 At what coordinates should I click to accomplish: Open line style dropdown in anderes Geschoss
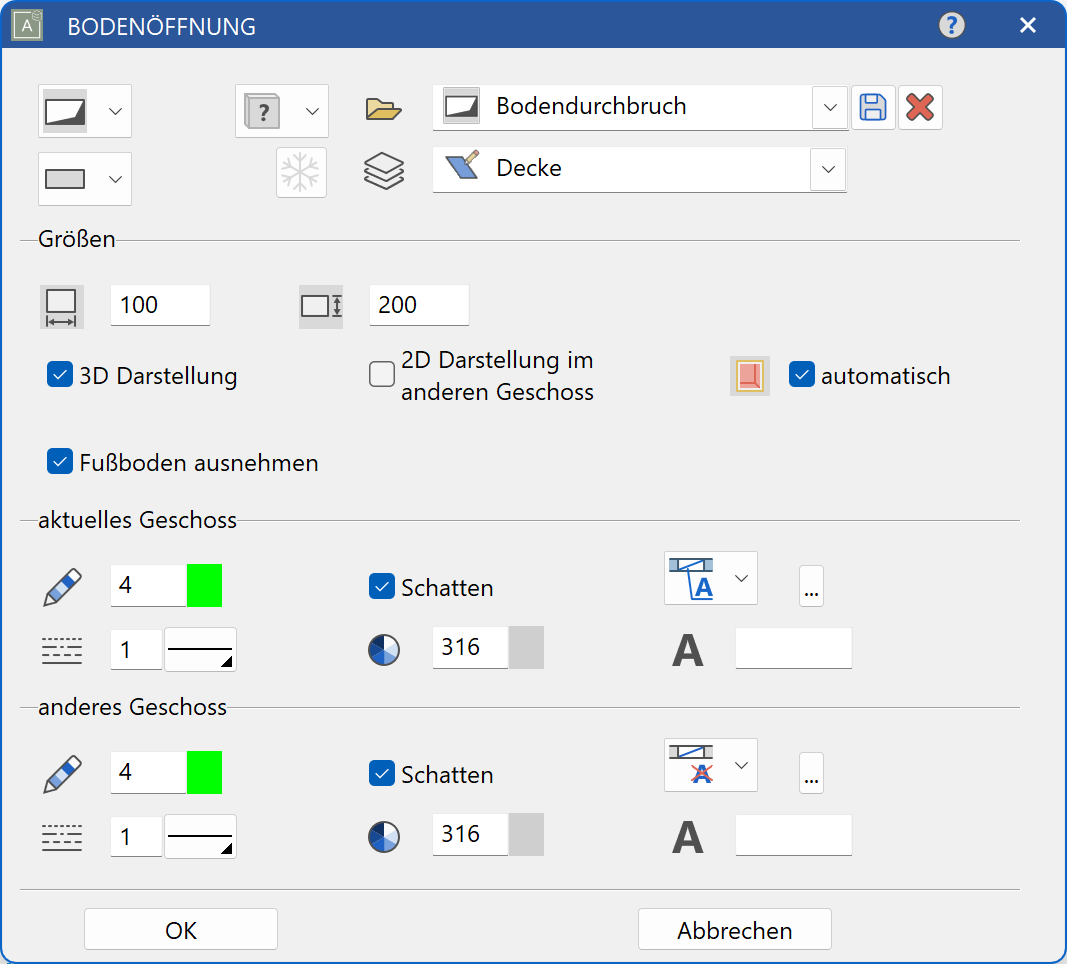[201, 837]
